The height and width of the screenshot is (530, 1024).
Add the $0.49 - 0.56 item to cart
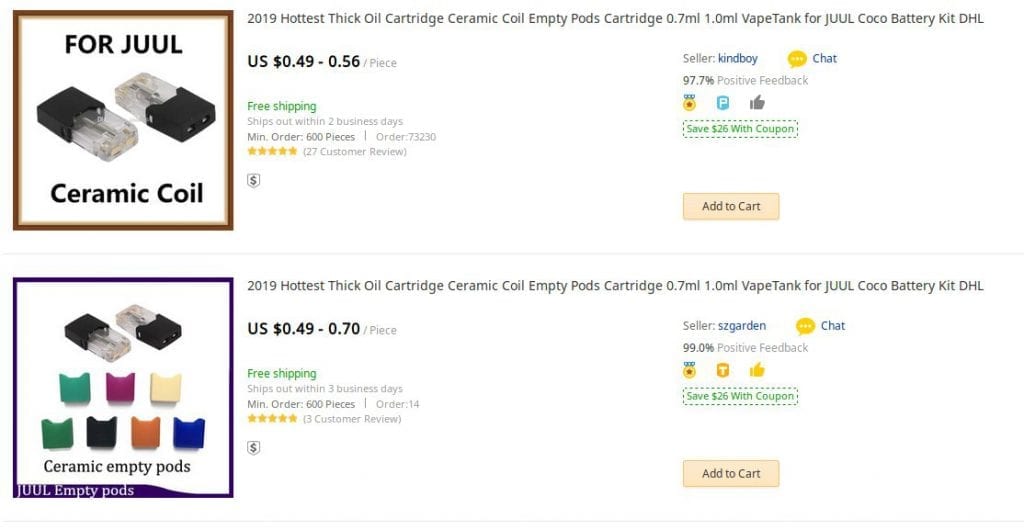(731, 206)
